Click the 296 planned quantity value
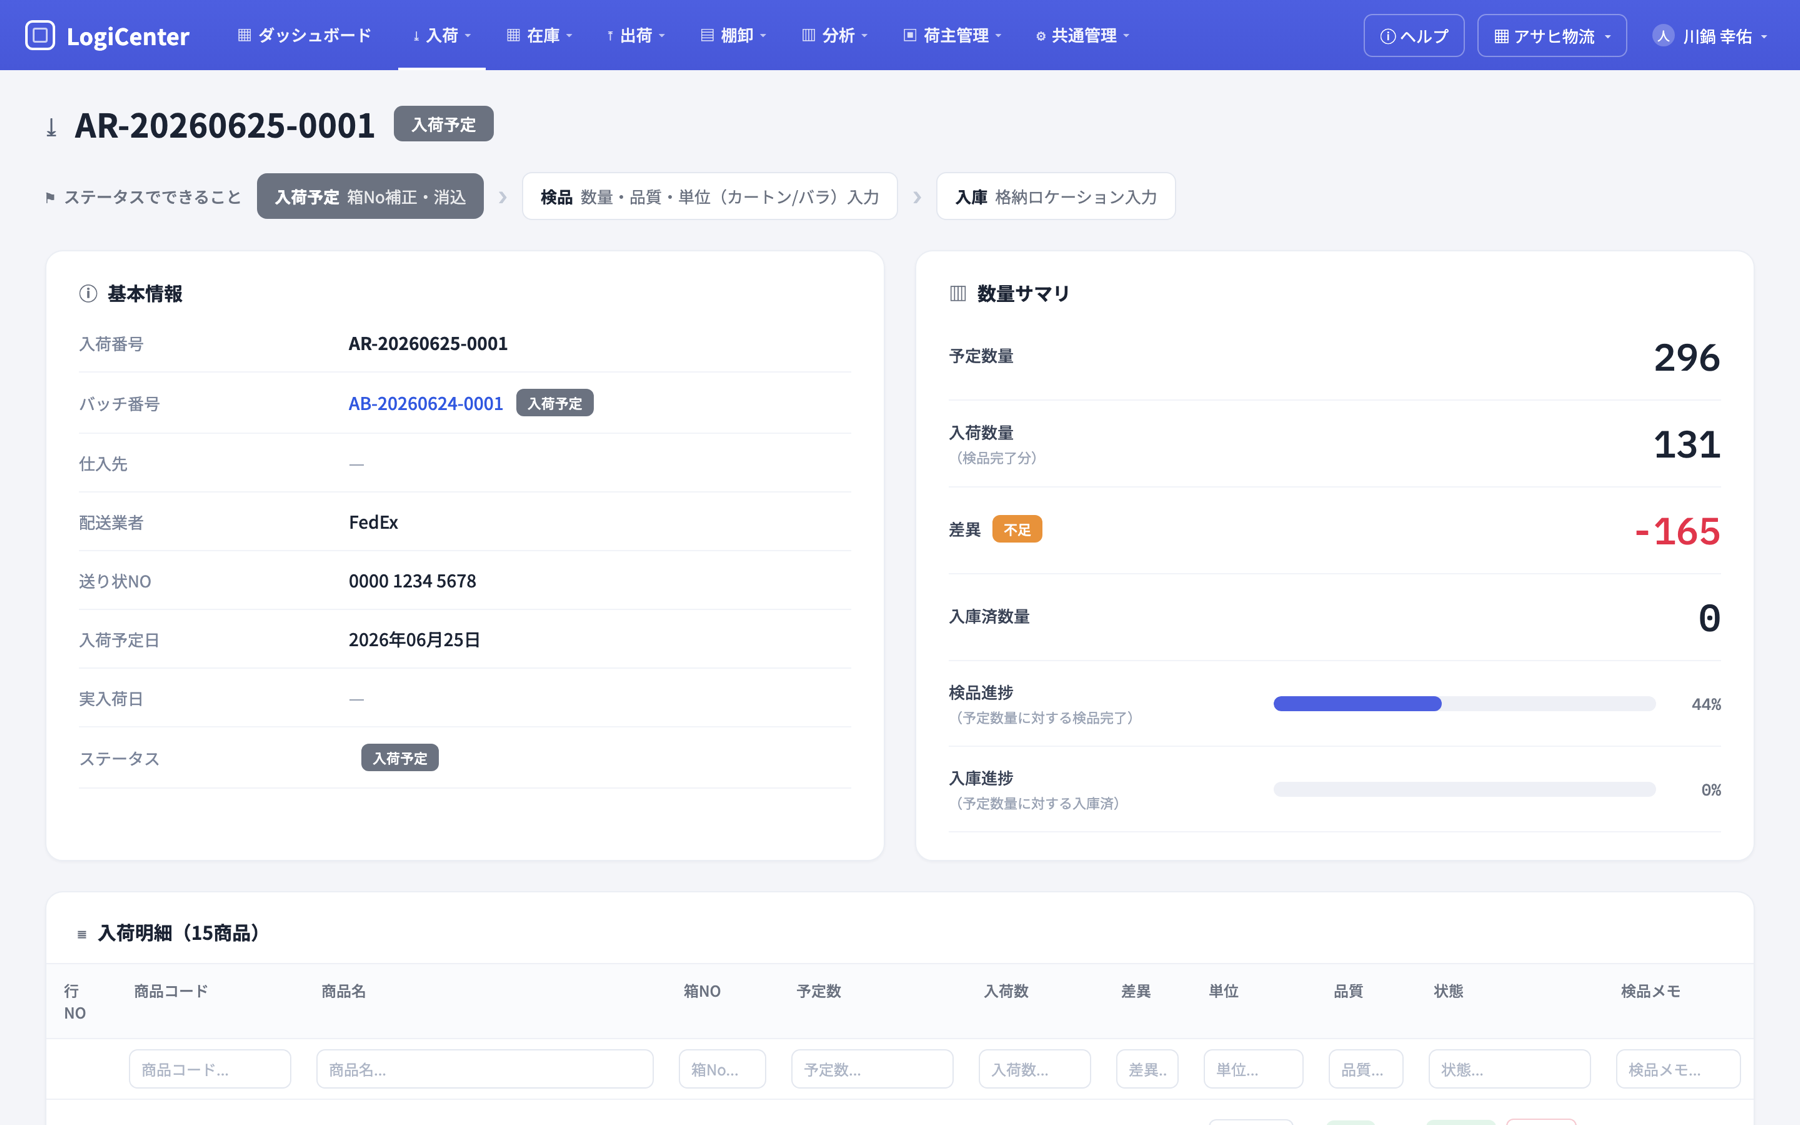1800x1125 pixels. coord(1687,357)
